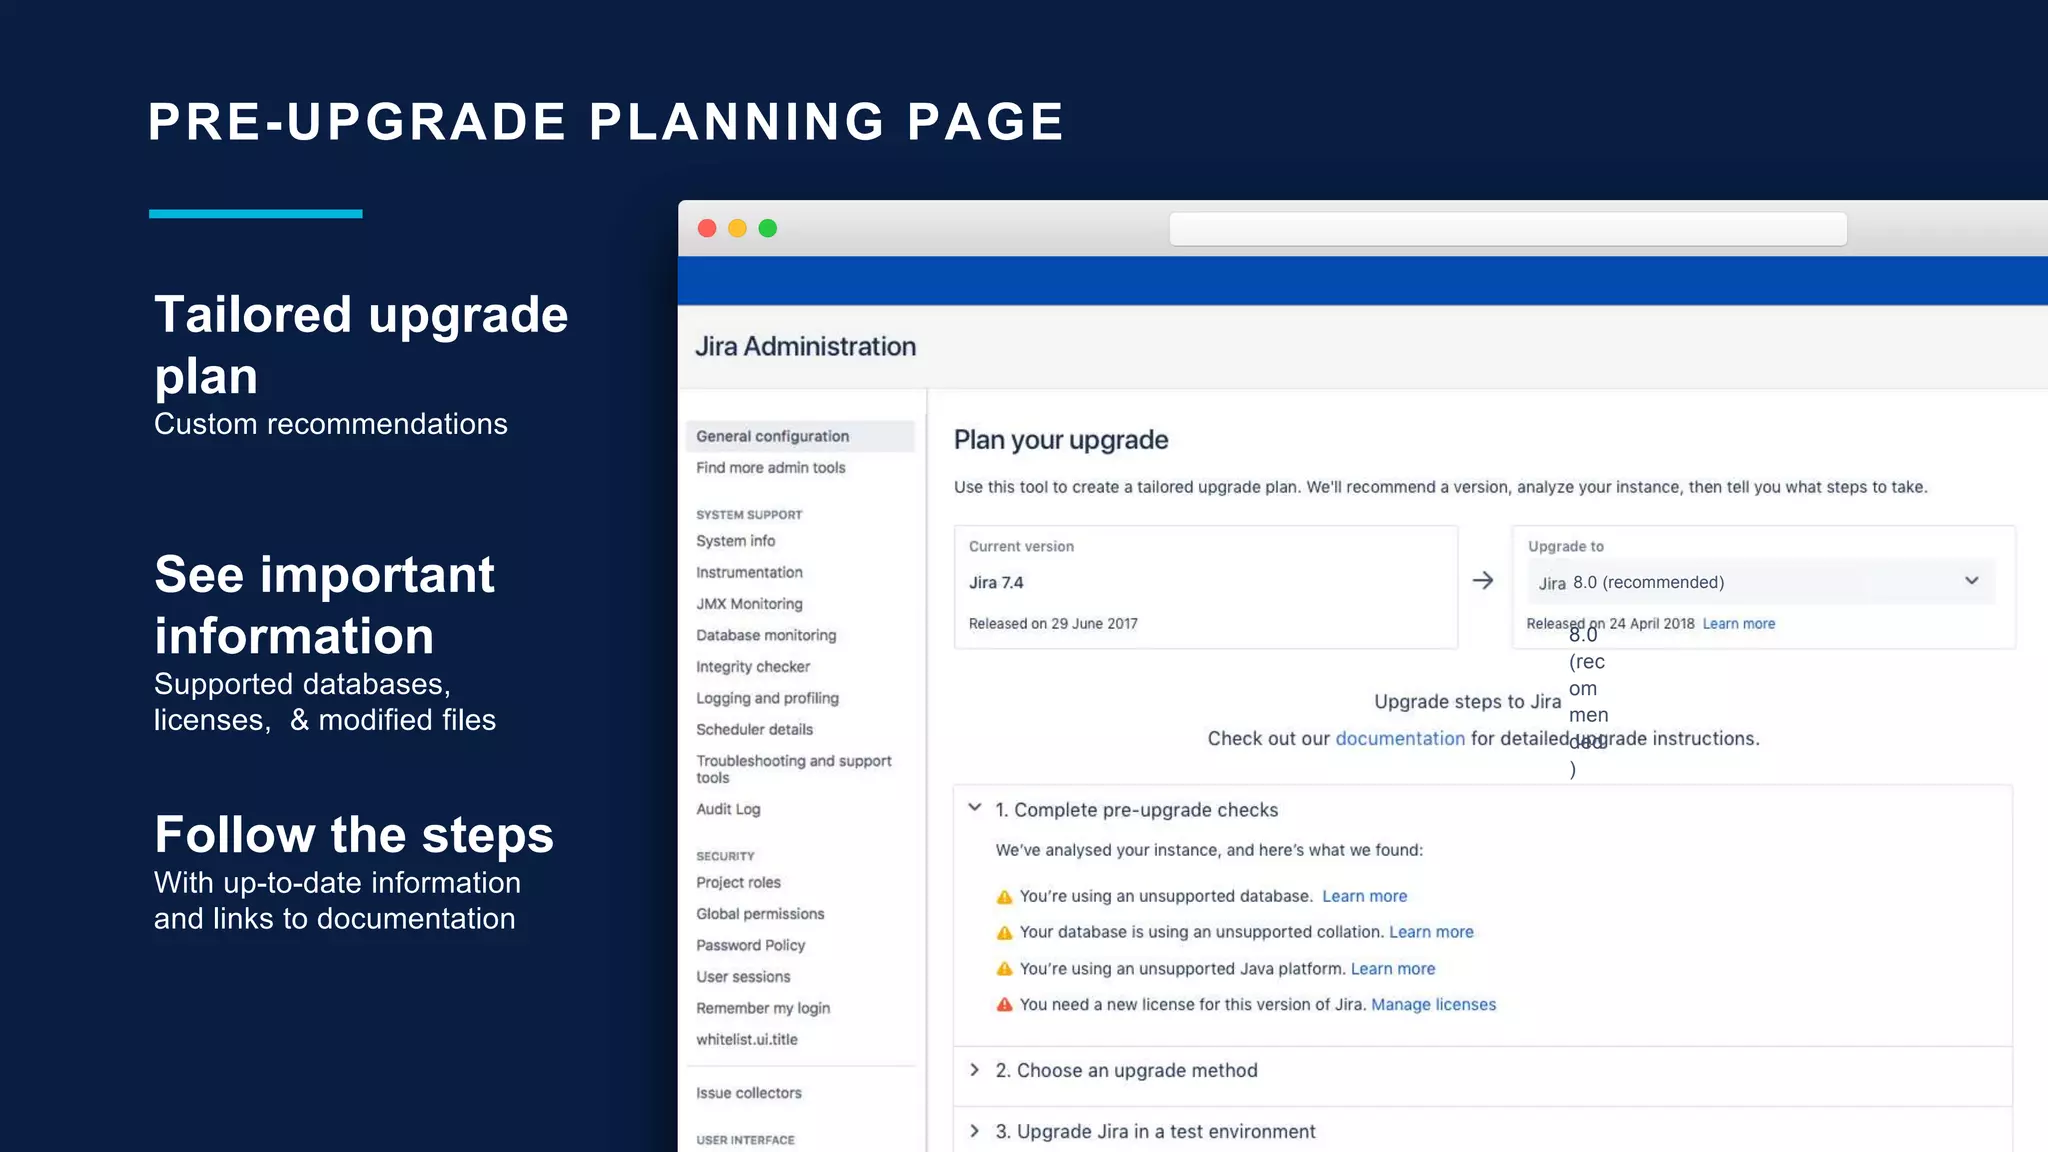The image size is (2048, 1152).
Task: Click the arrow between current and upgrade version
Action: pyautogui.click(x=1483, y=581)
